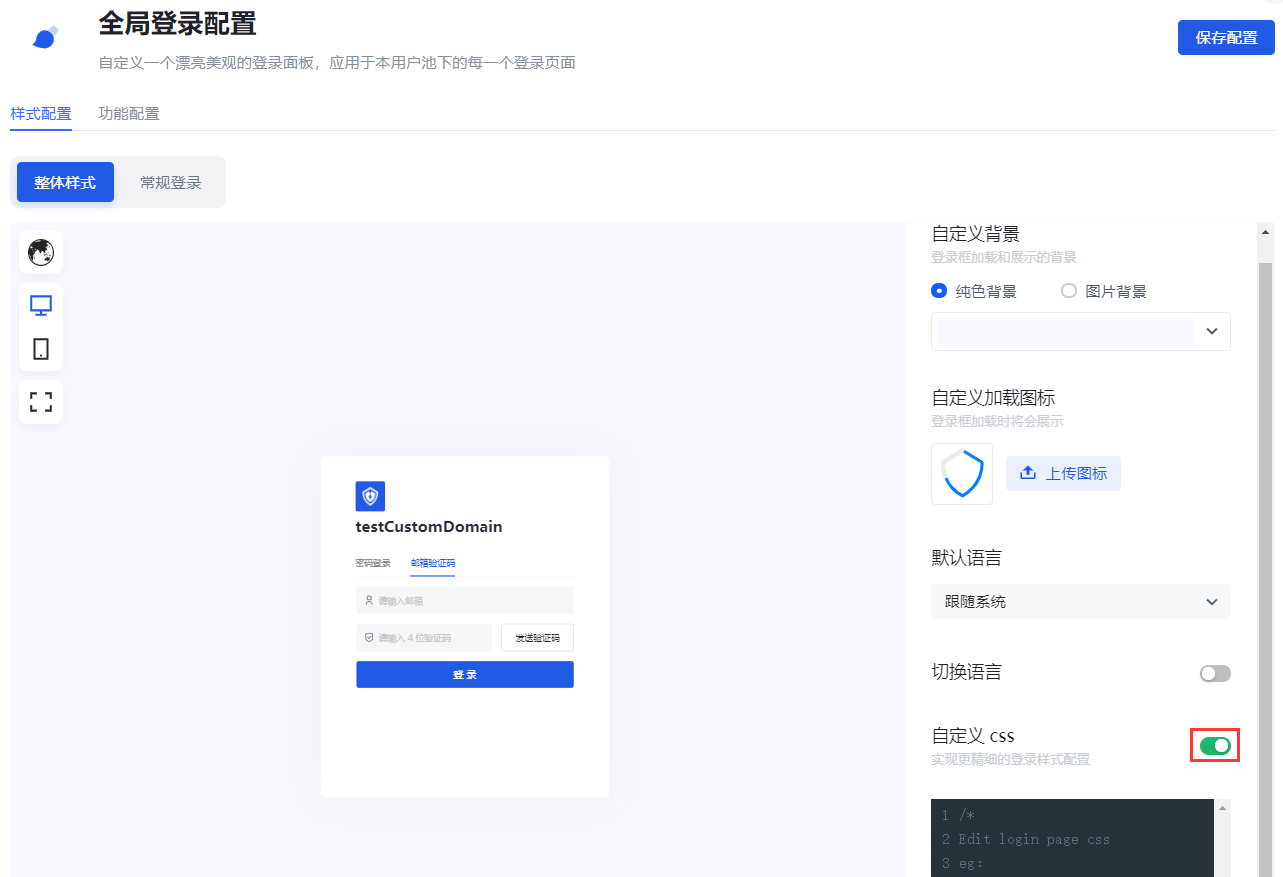Viewport: 1283px width, 877px height.
Task: Click the background color swatch bar
Action: coord(1065,332)
